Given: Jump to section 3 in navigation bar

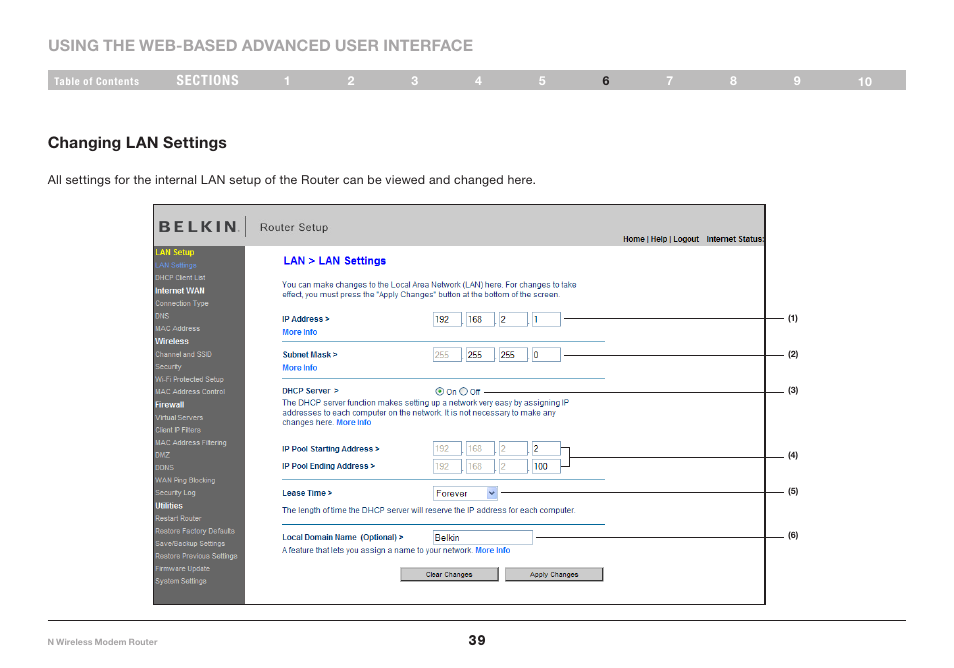Looking at the screenshot, I should (x=414, y=80).
